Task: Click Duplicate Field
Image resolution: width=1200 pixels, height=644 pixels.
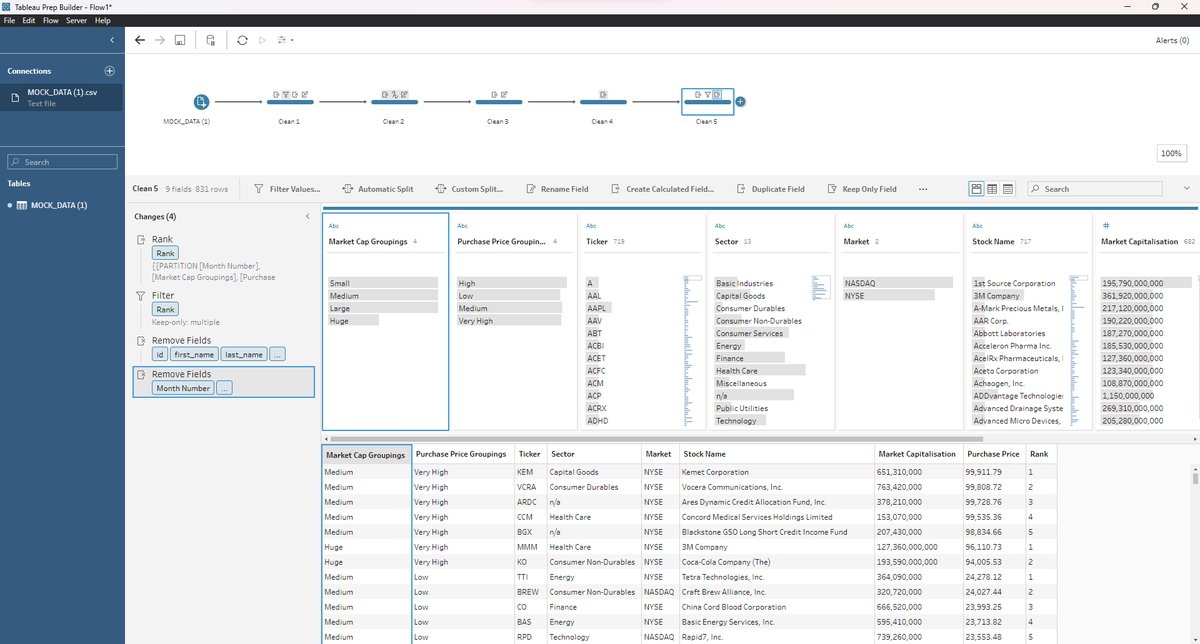Action: (771, 189)
